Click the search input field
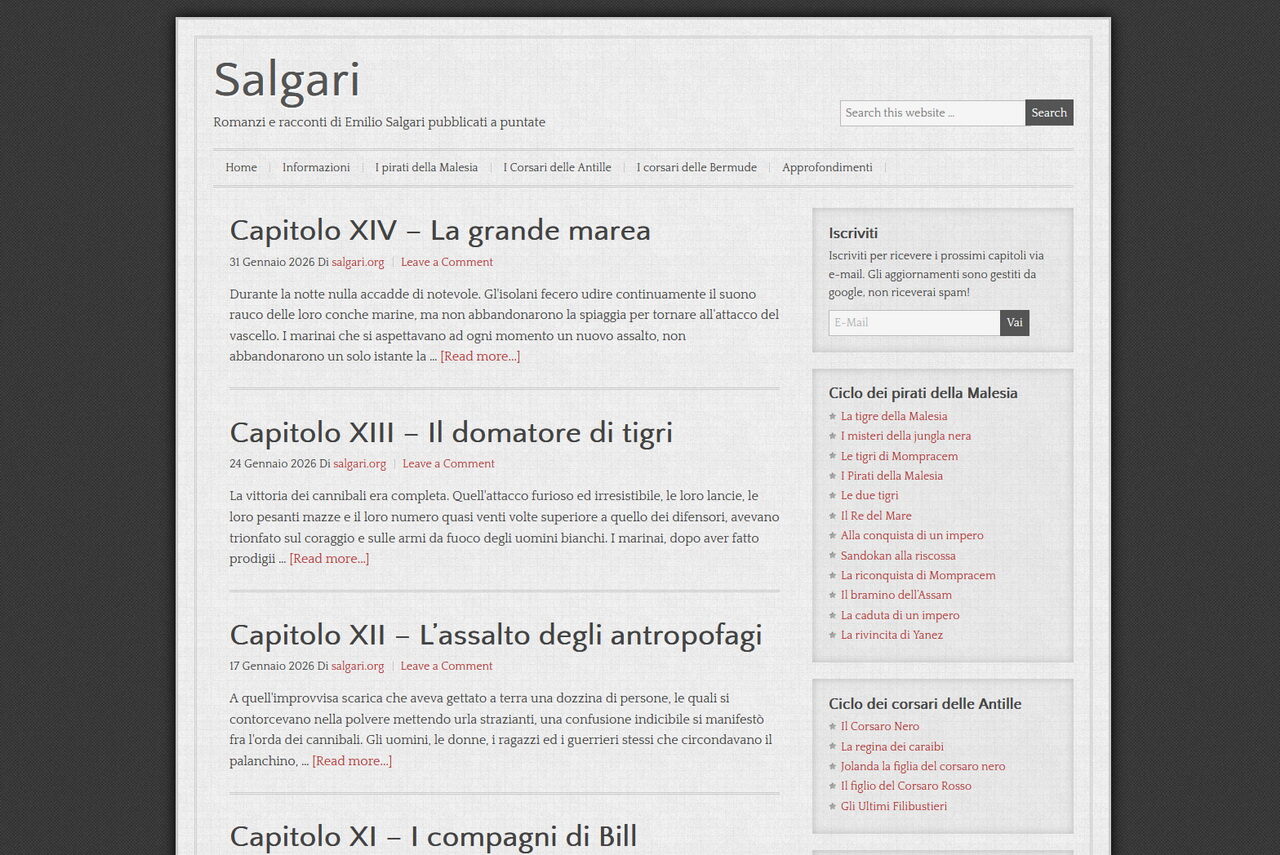The width and height of the screenshot is (1280, 855). [x=930, y=112]
